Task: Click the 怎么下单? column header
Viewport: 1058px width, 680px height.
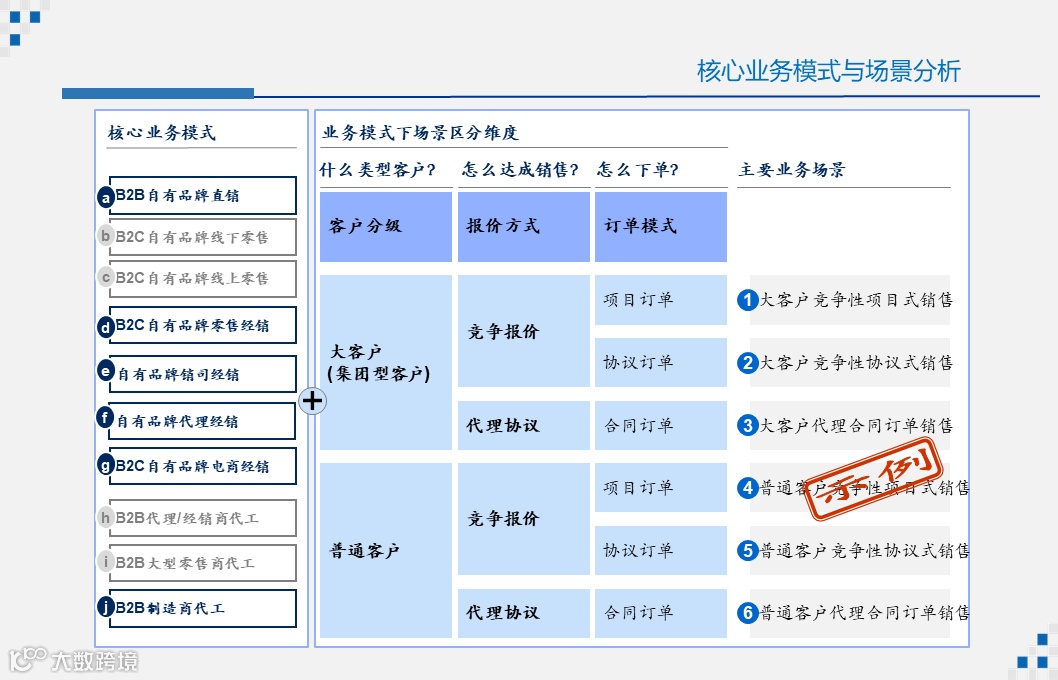Action: click(638, 169)
